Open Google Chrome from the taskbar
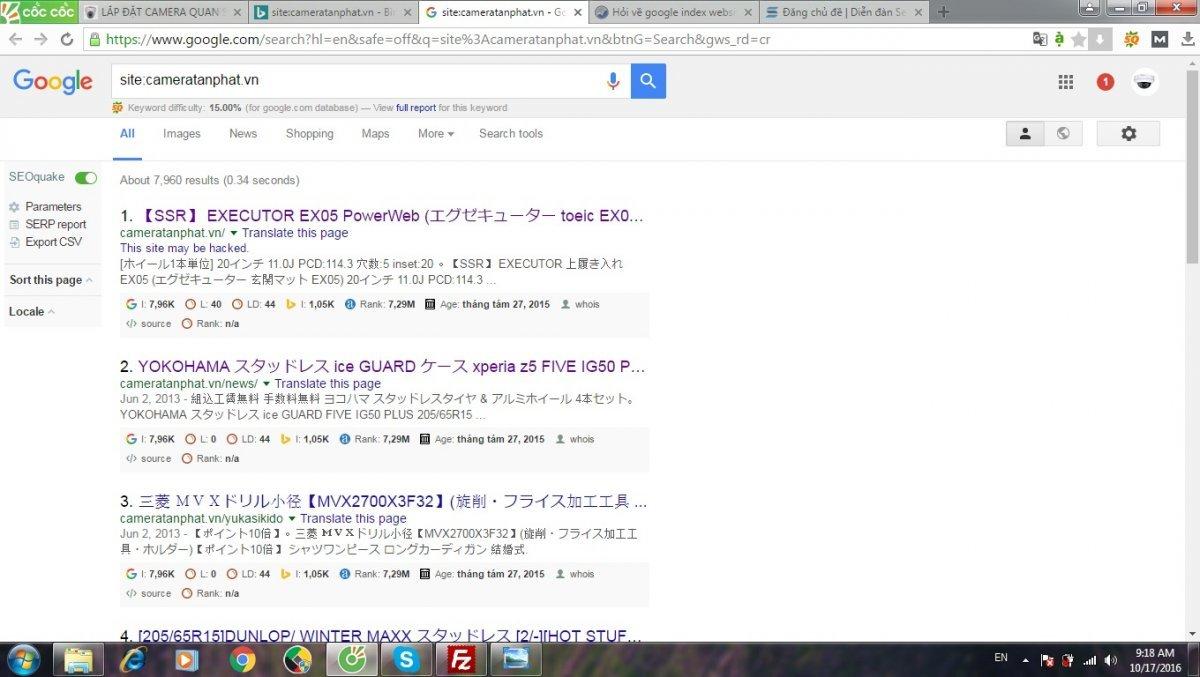 [x=242, y=659]
